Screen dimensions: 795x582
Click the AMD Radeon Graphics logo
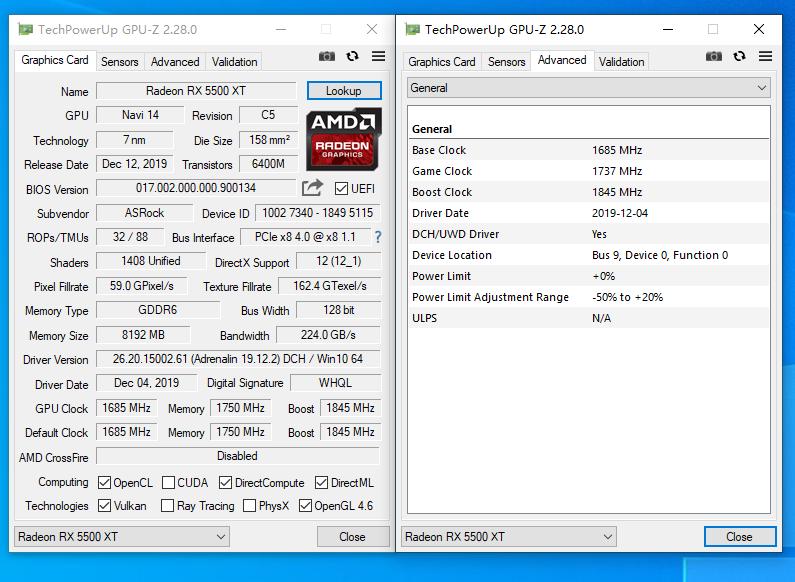point(343,139)
